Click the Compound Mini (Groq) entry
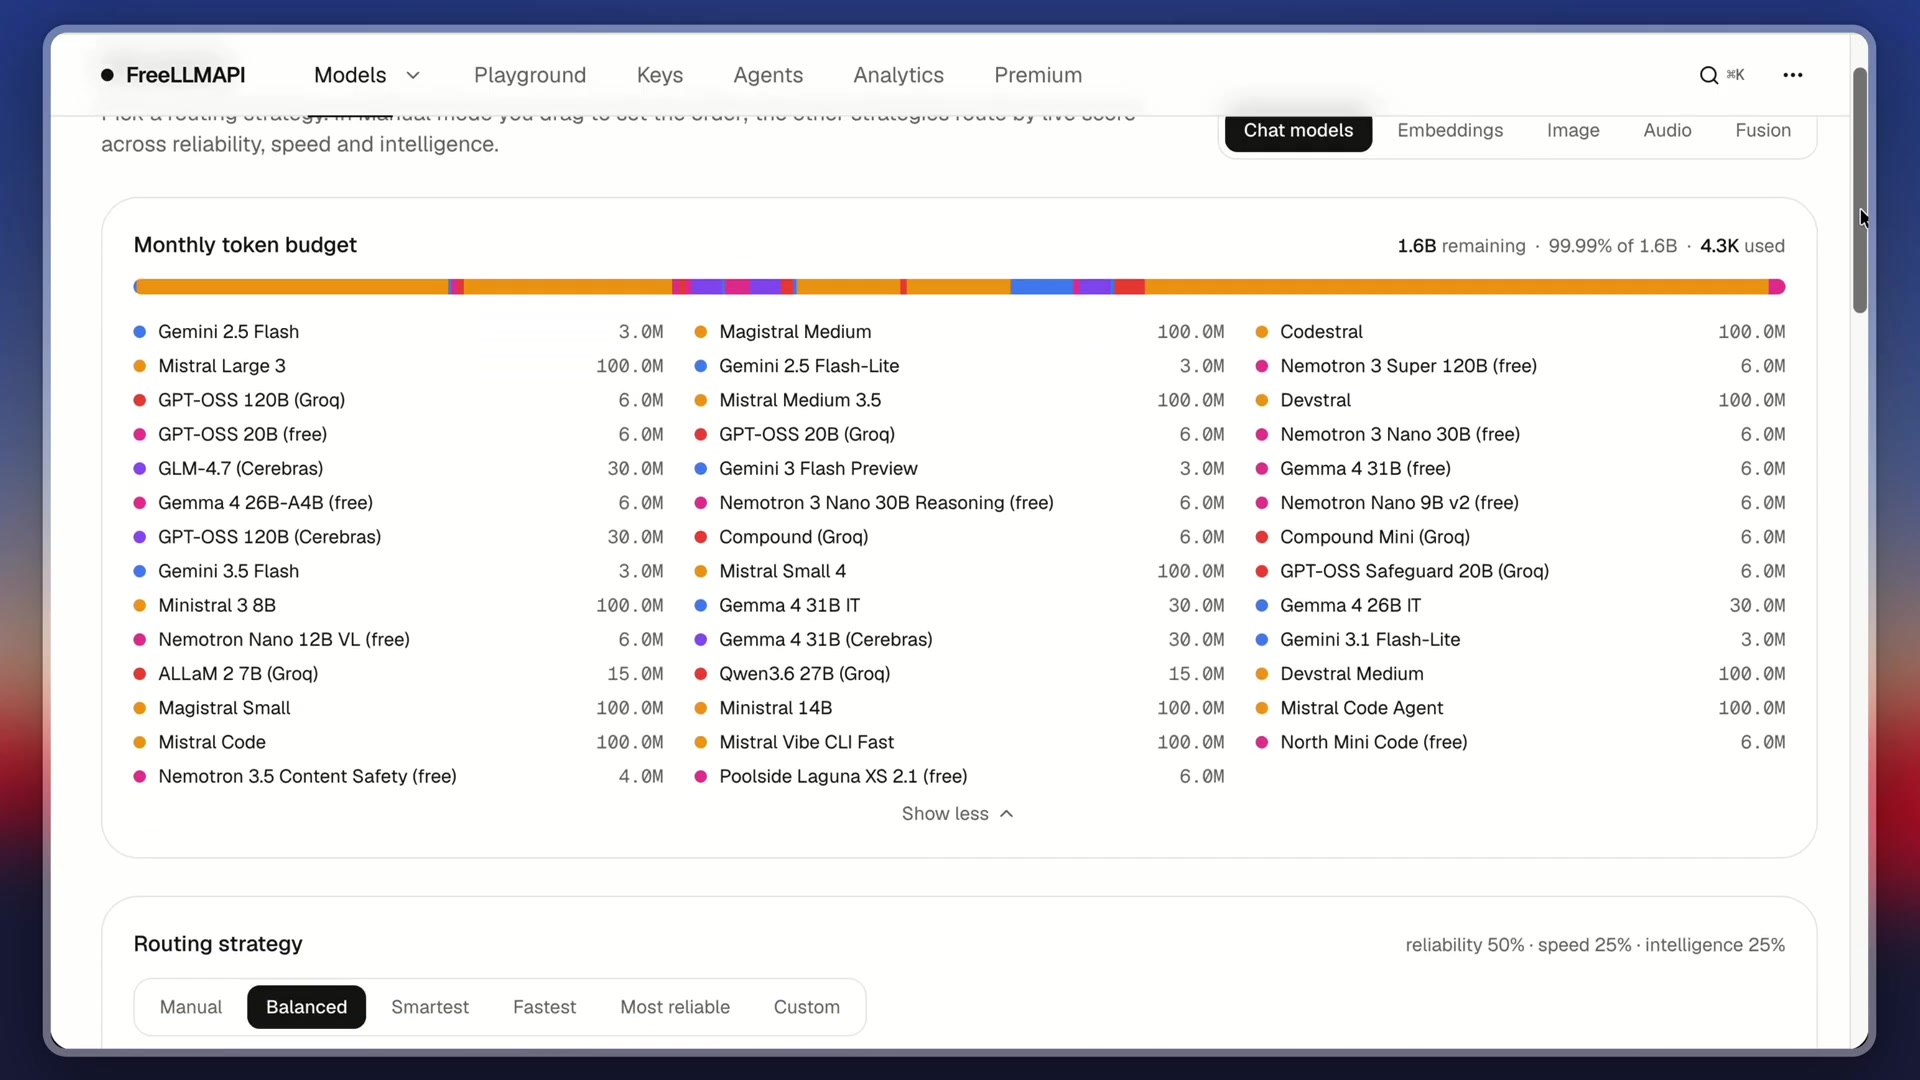Screen dimensions: 1920x1080 1520,537
